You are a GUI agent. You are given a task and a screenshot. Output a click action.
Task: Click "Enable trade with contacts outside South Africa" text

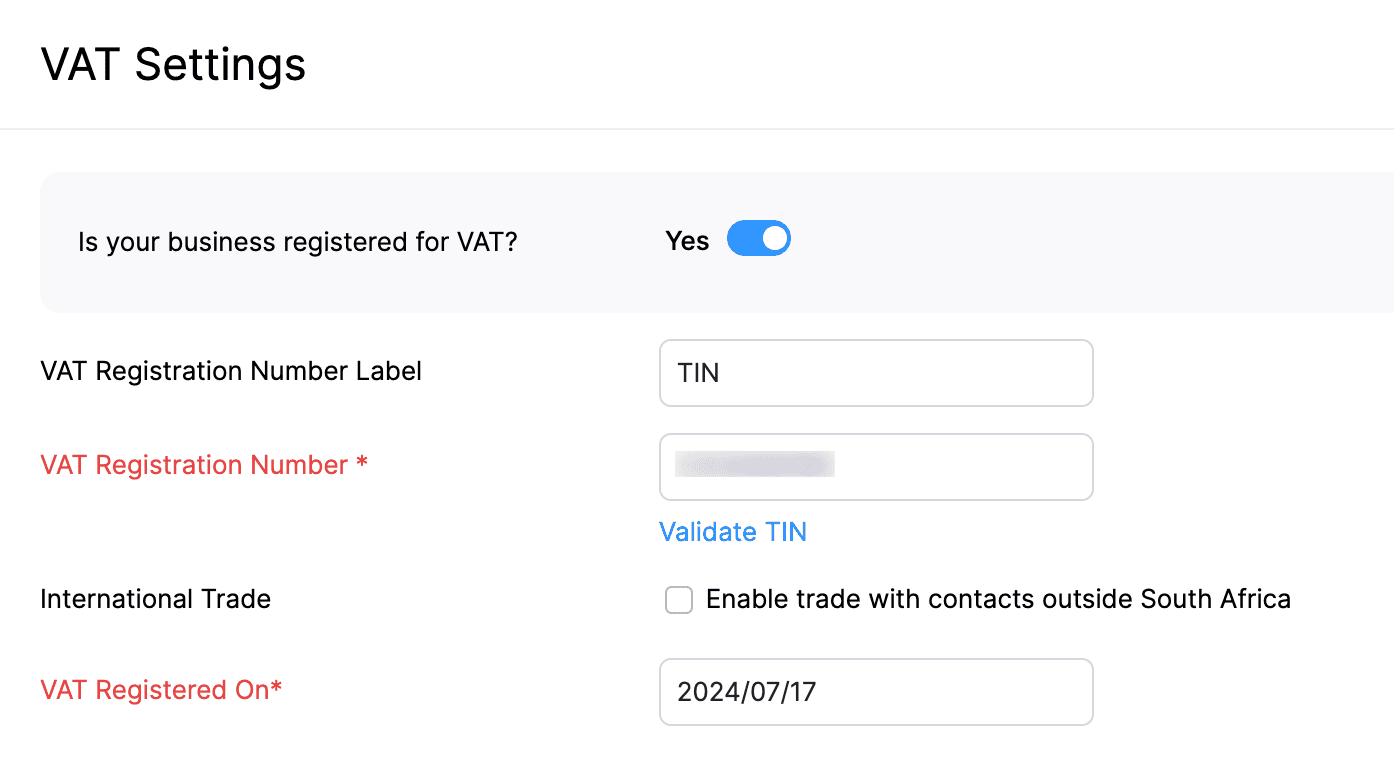tap(998, 599)
